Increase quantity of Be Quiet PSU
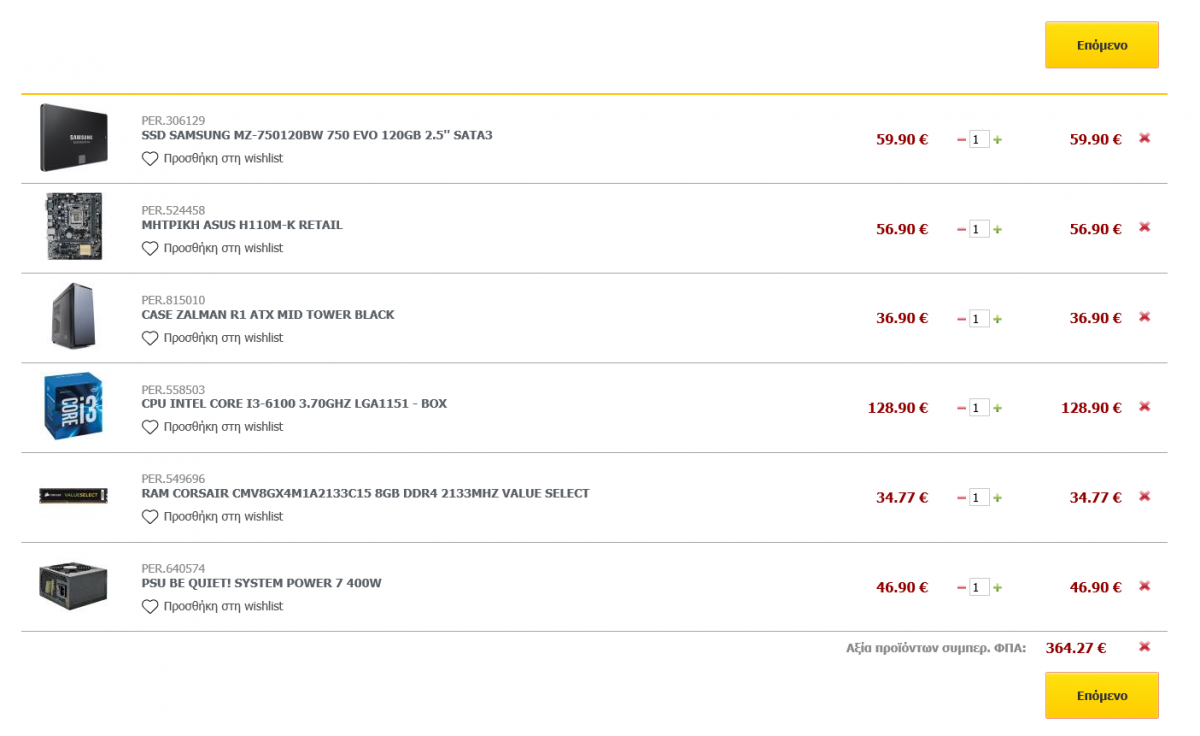 [997, 588]
